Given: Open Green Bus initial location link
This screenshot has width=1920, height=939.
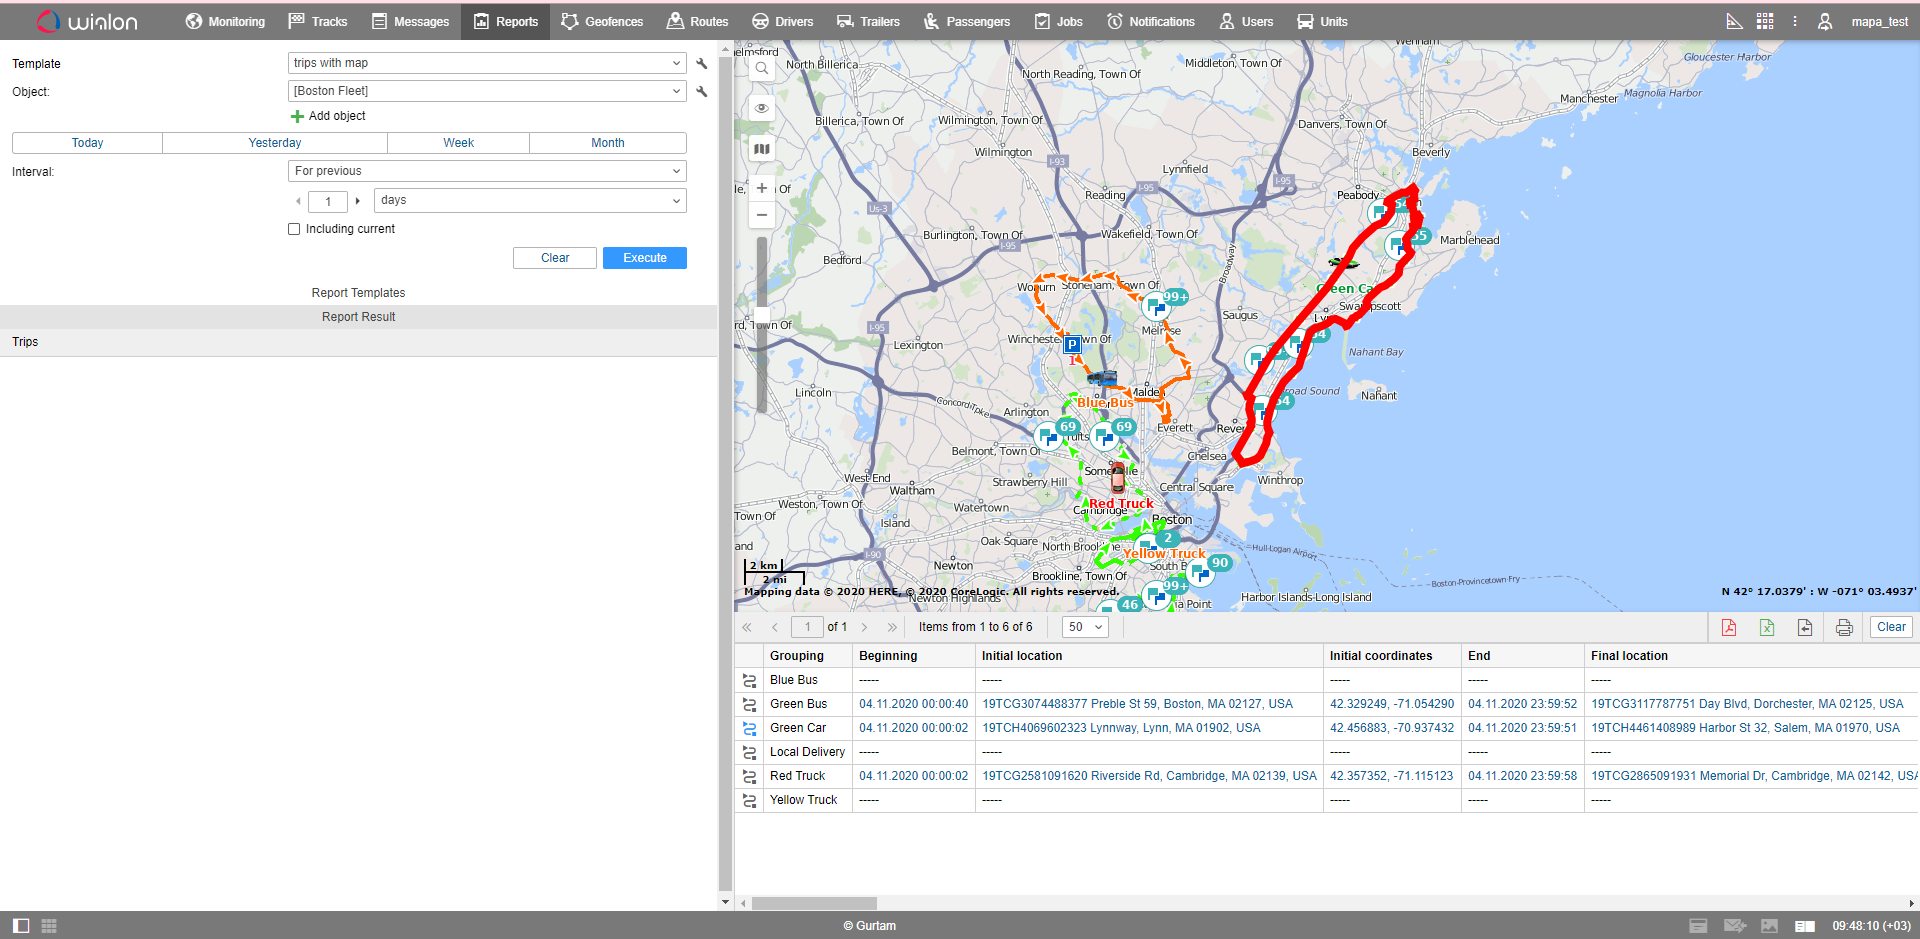Looking at the screenshot, I should coord(1137,704).
